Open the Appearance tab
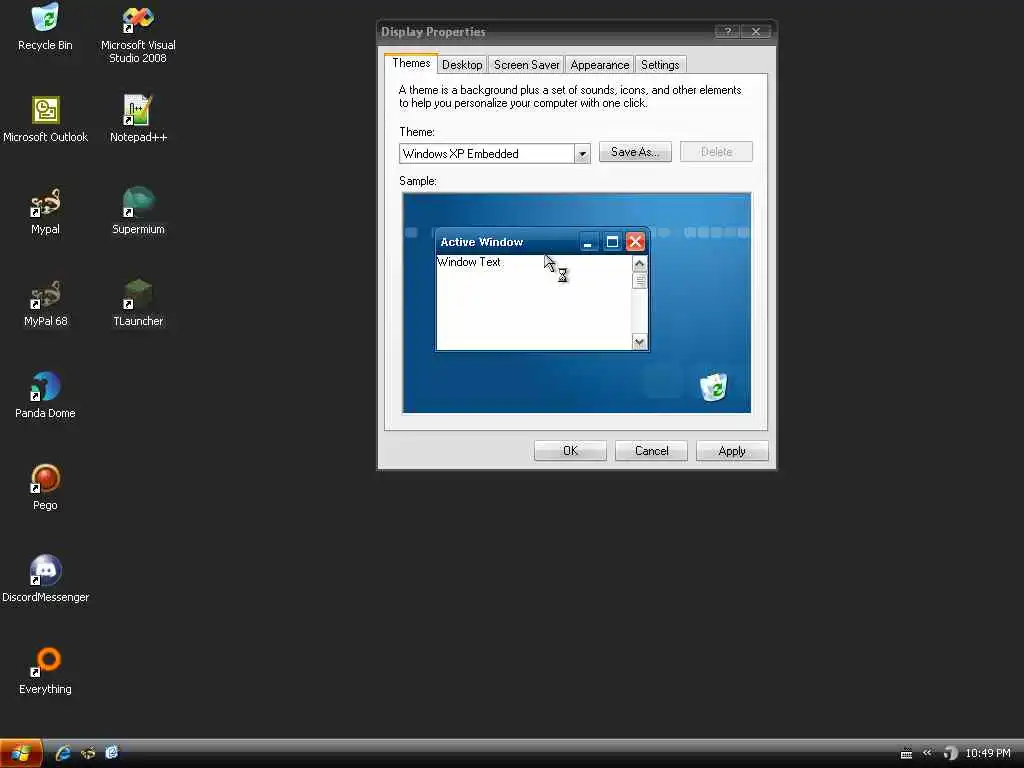Image resolution: width=1024 pixels, height=768 pixels. (600, 65)
